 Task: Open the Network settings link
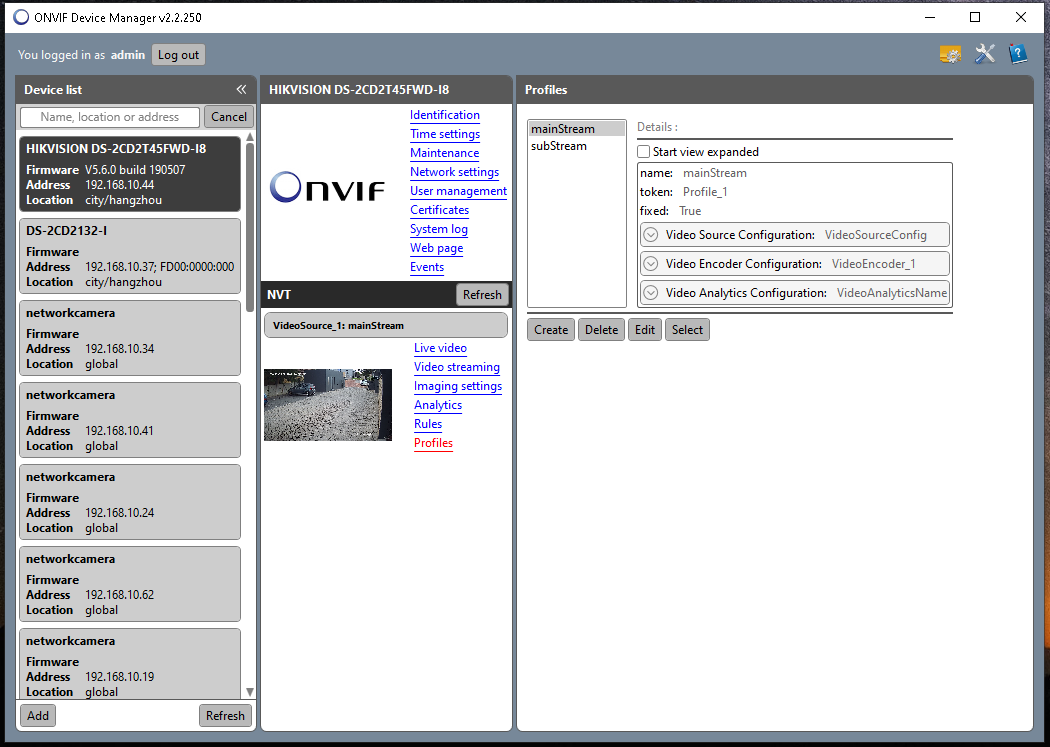[x=455, y=172]
